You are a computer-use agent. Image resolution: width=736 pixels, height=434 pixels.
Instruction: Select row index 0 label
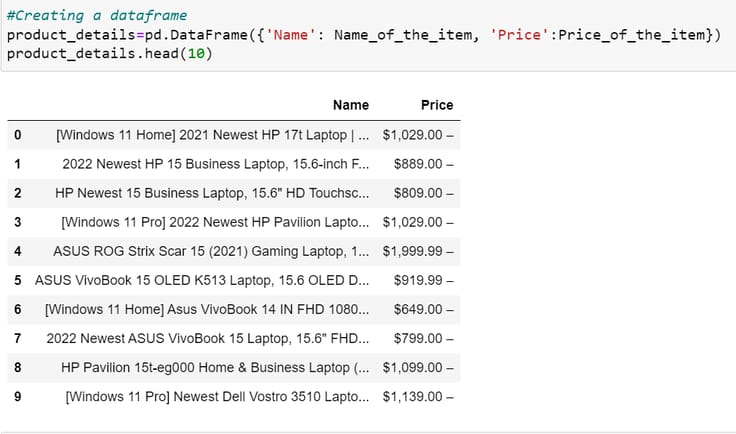[17, 135]
